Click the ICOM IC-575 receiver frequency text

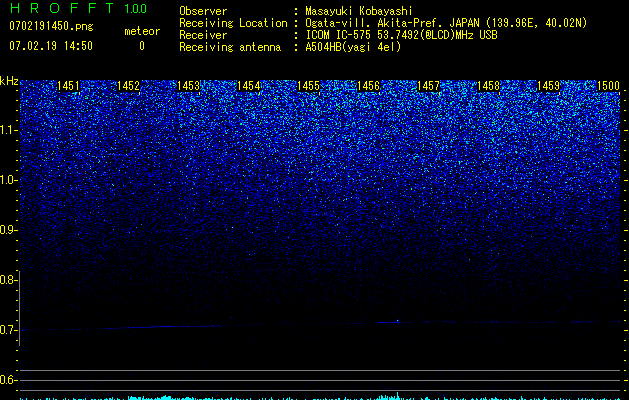point(401,35)
